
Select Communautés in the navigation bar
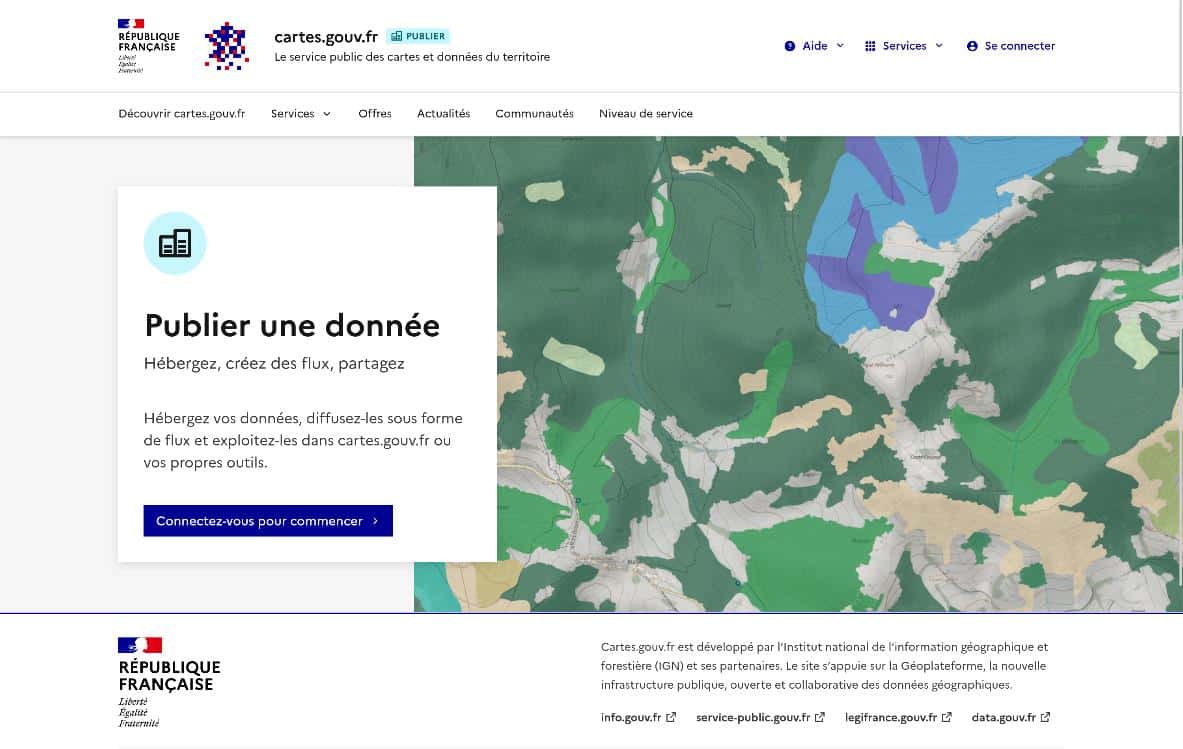click(534, 114)
